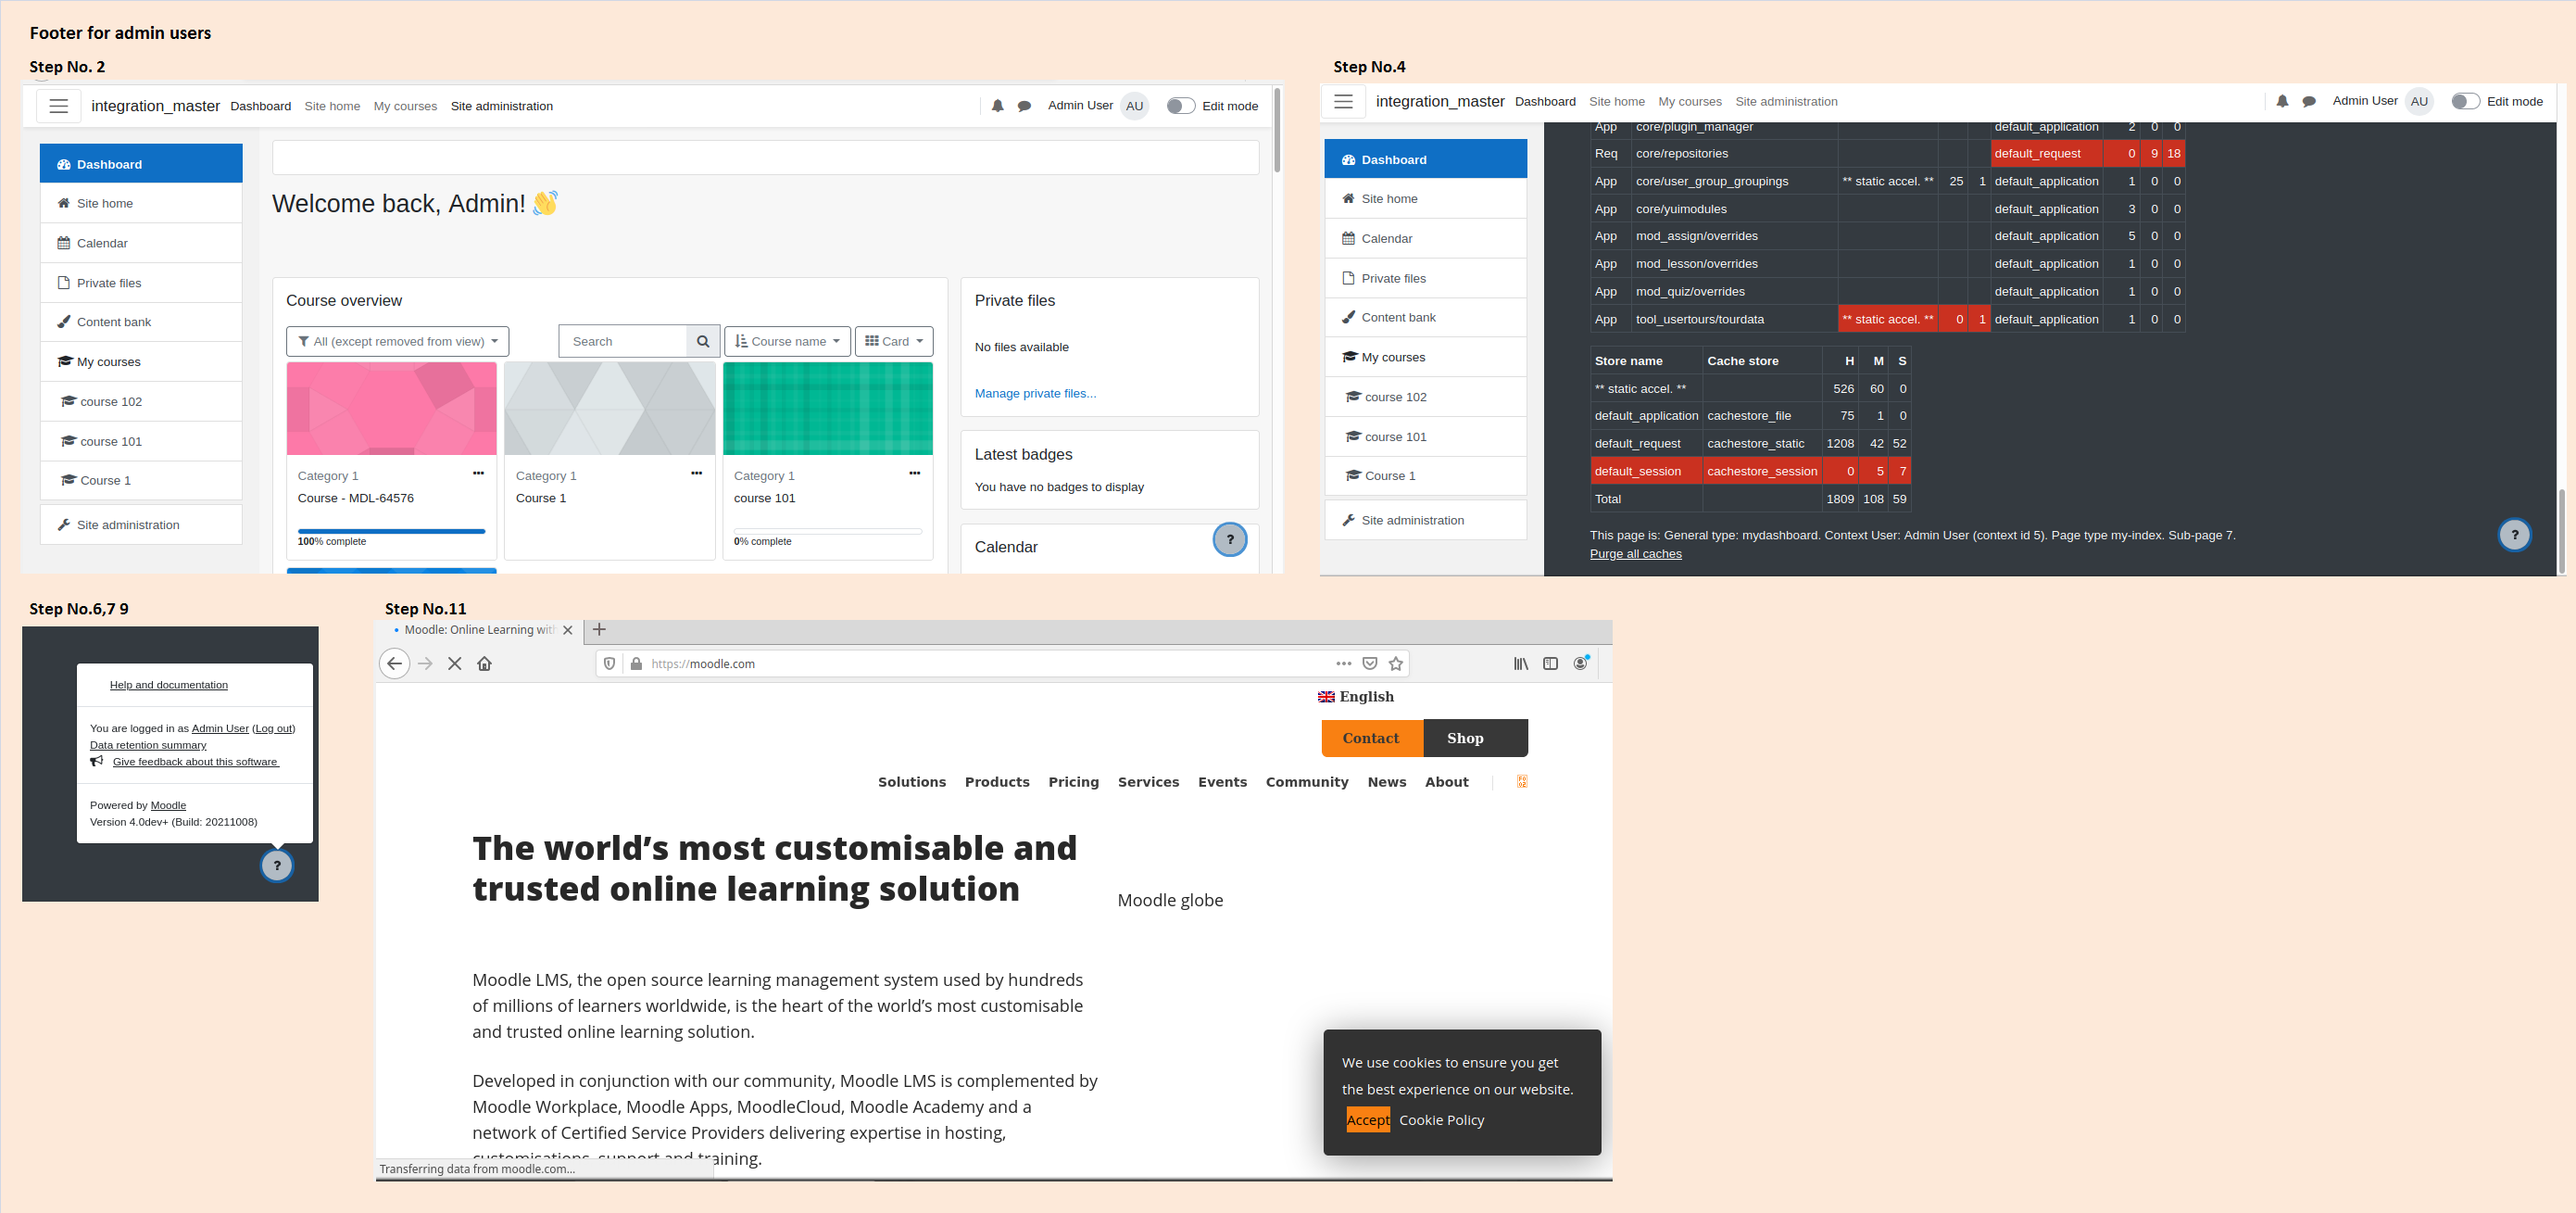Click Purge all caches link
Image resolution: width=2576 pixels, height=1213 pixels.
1635,553
